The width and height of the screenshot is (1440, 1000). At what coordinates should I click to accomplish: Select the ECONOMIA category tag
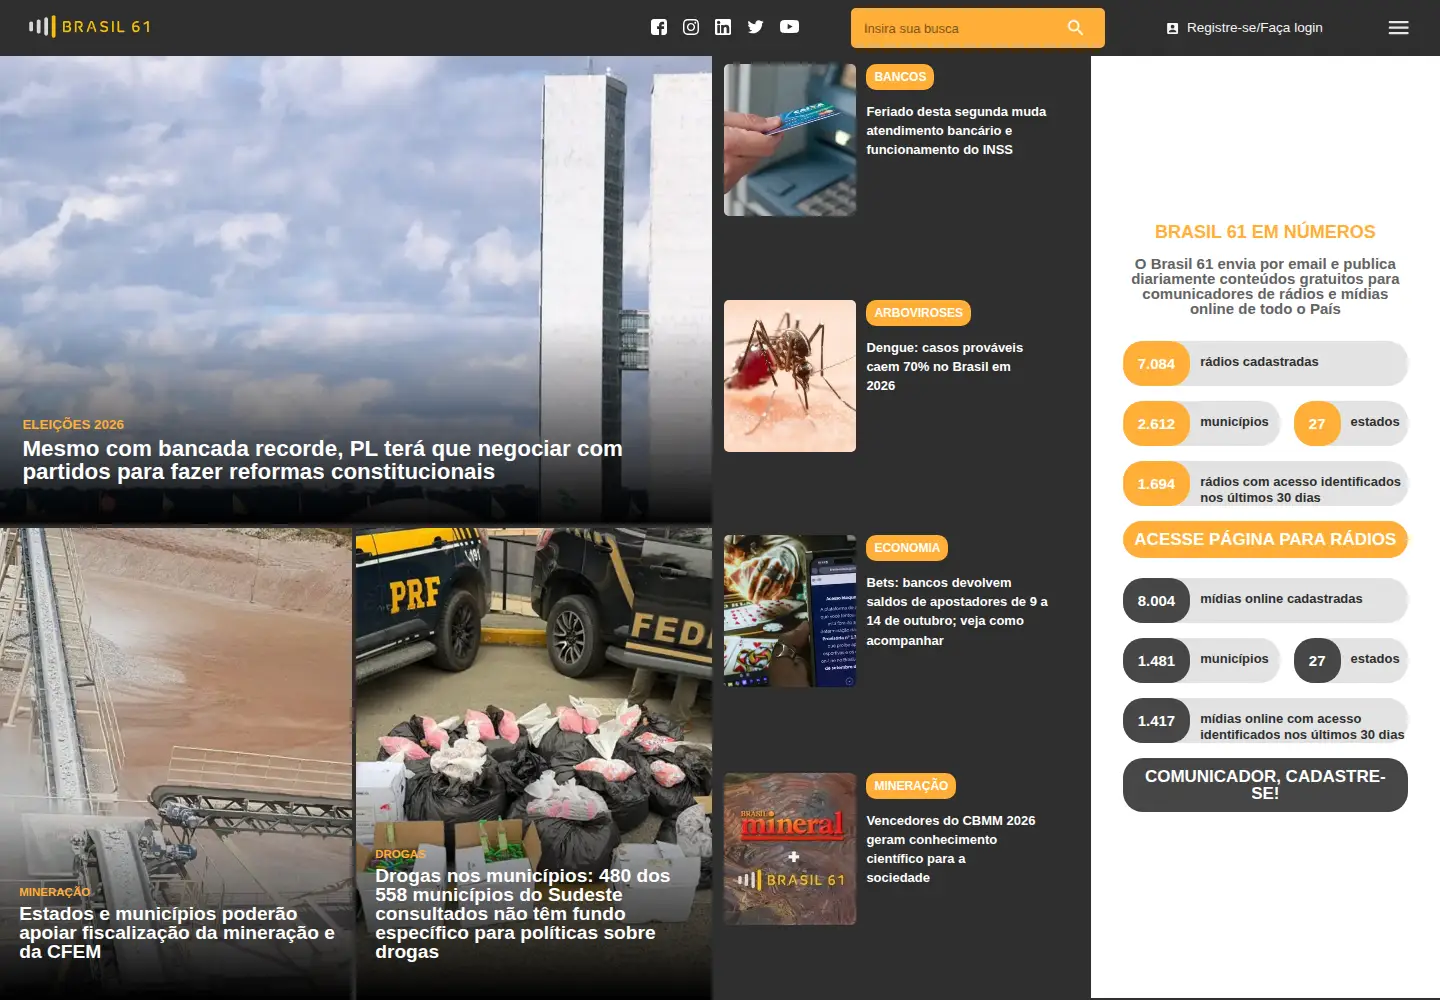907,548
